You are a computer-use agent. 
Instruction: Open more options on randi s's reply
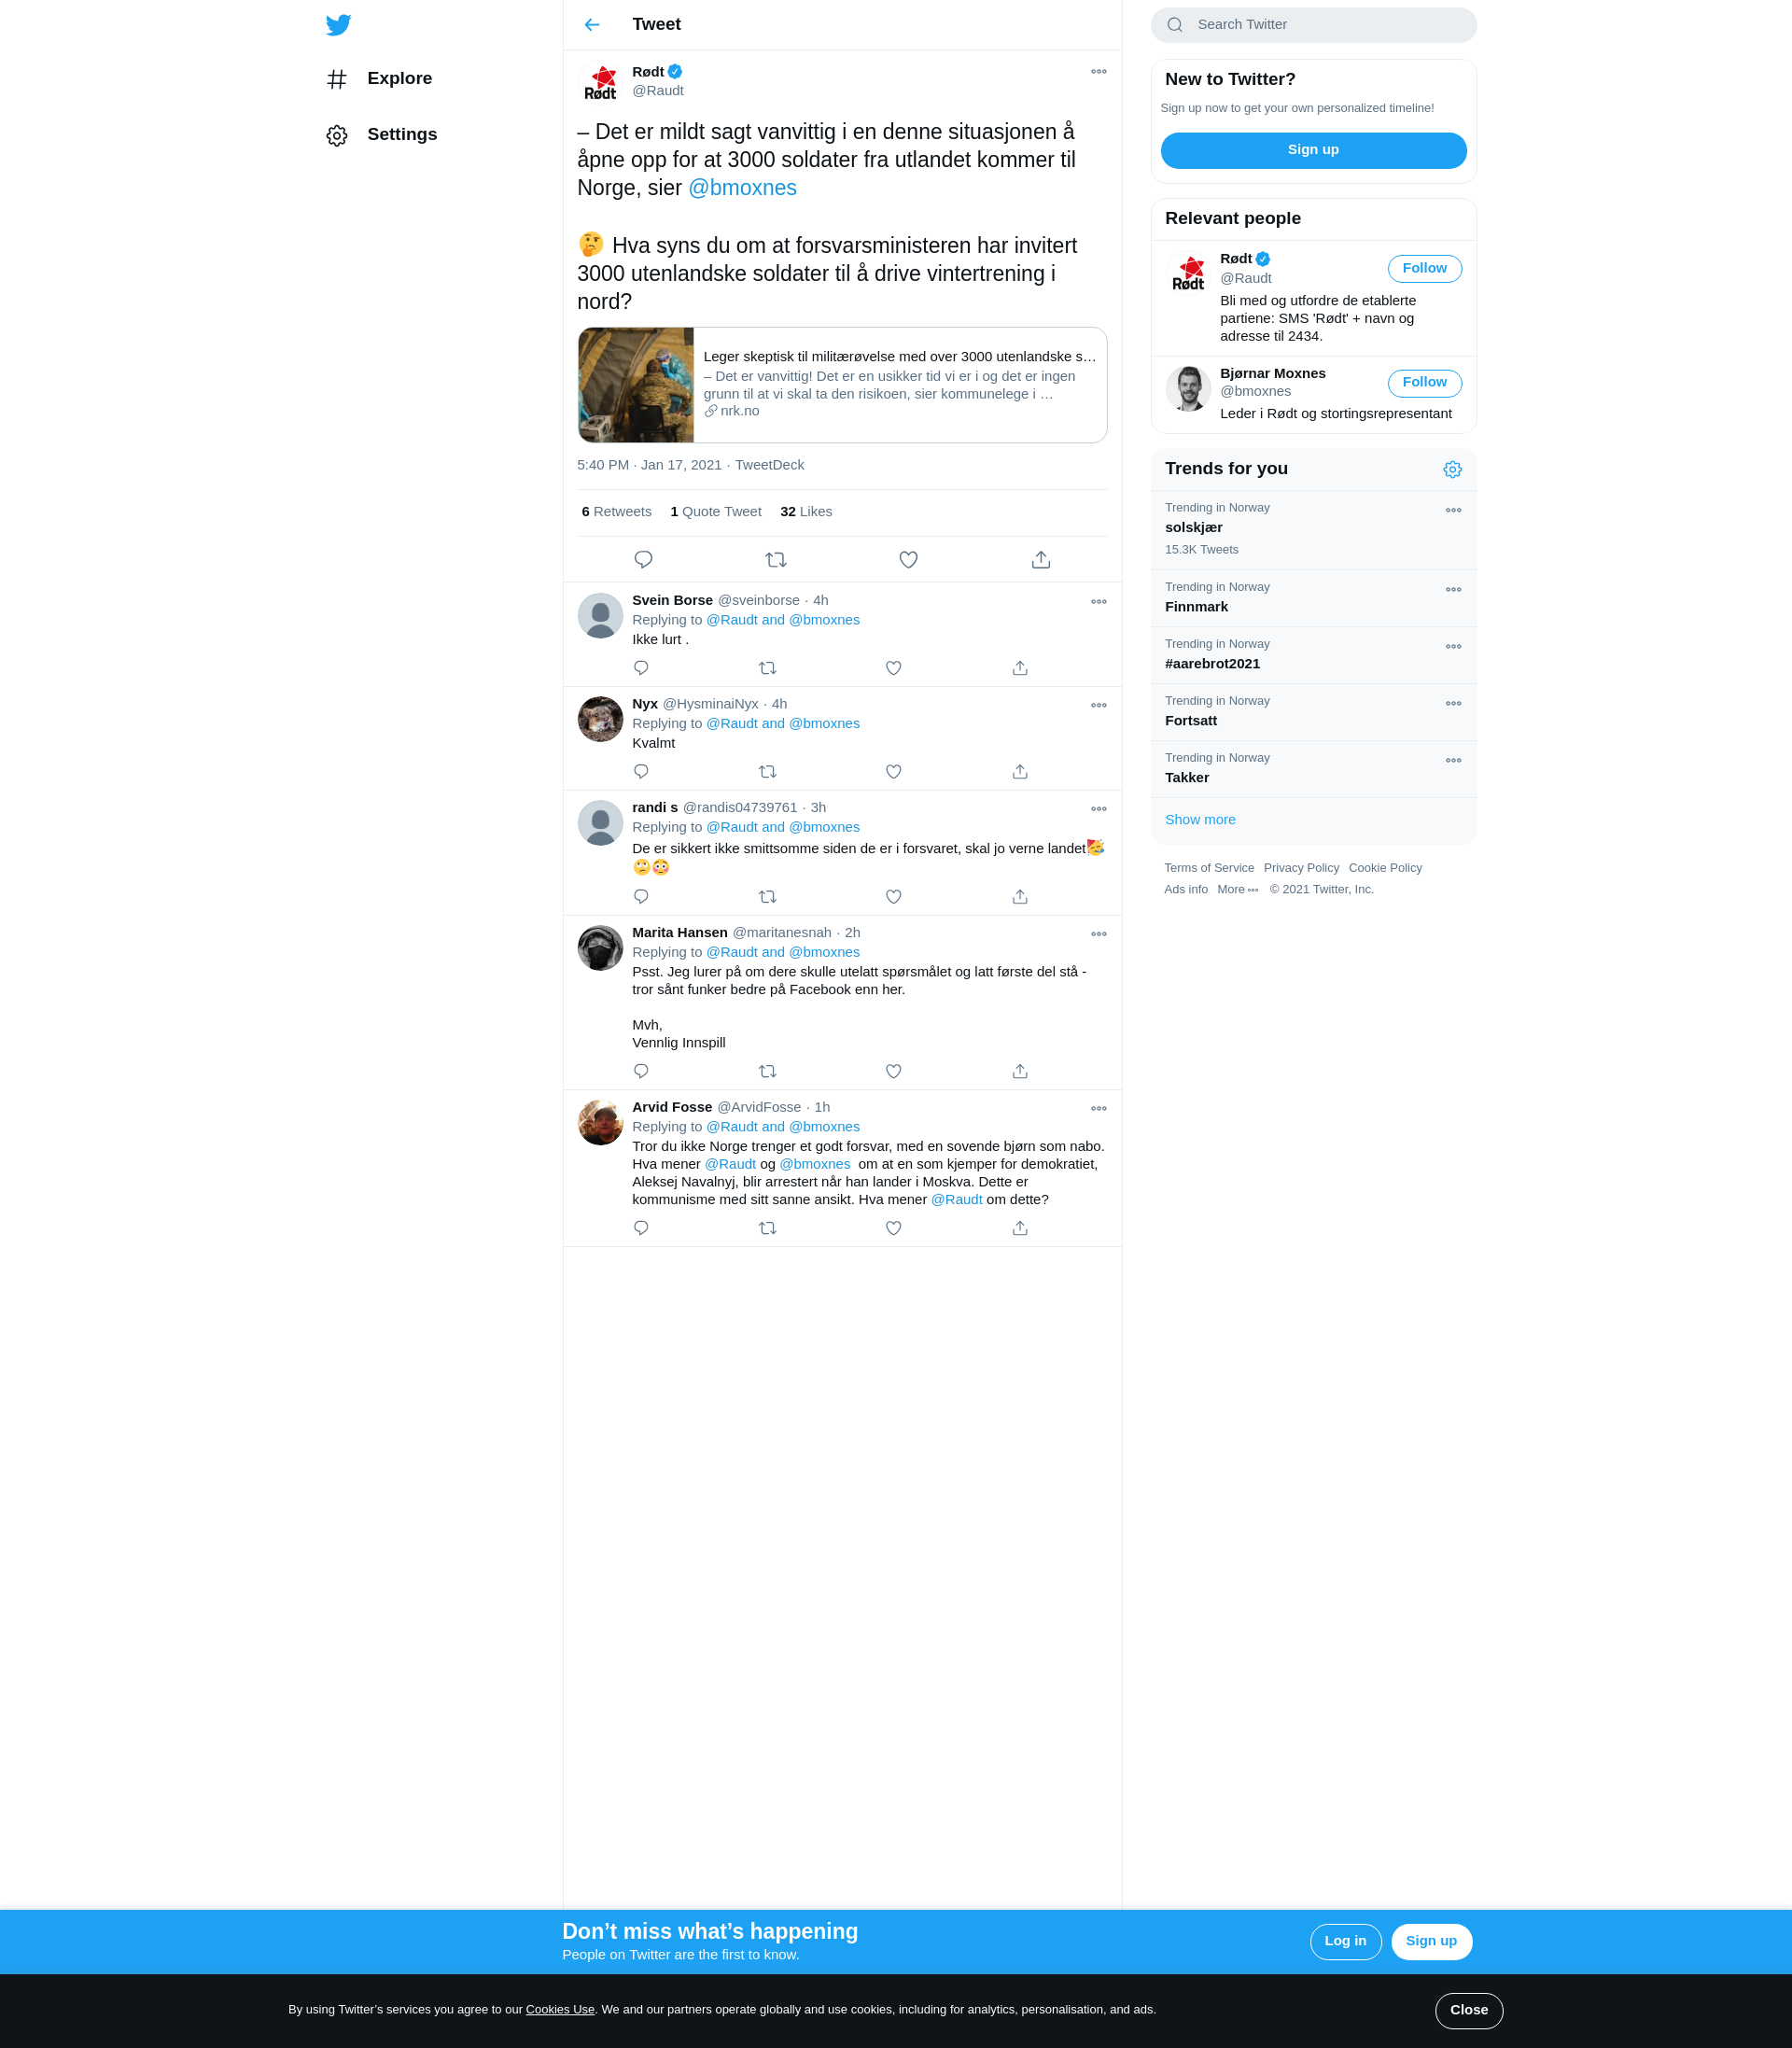(1099, 809)
